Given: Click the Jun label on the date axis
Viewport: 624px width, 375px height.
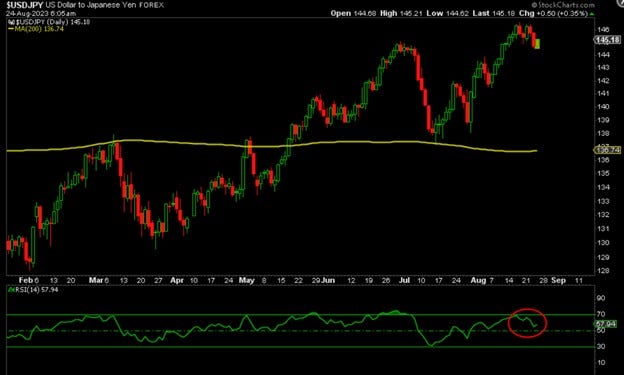Looking at the screenshot, I should tap(328, 280).
